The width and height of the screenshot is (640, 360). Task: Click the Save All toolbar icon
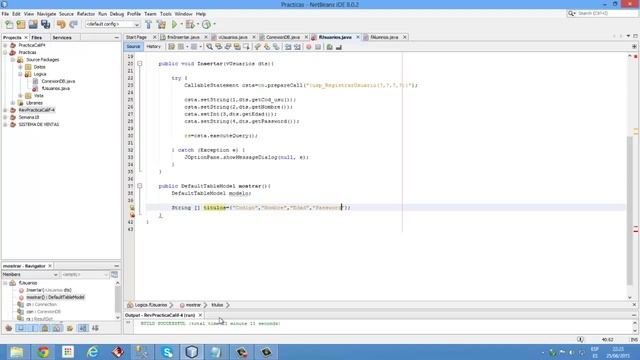tap(45, 24)
